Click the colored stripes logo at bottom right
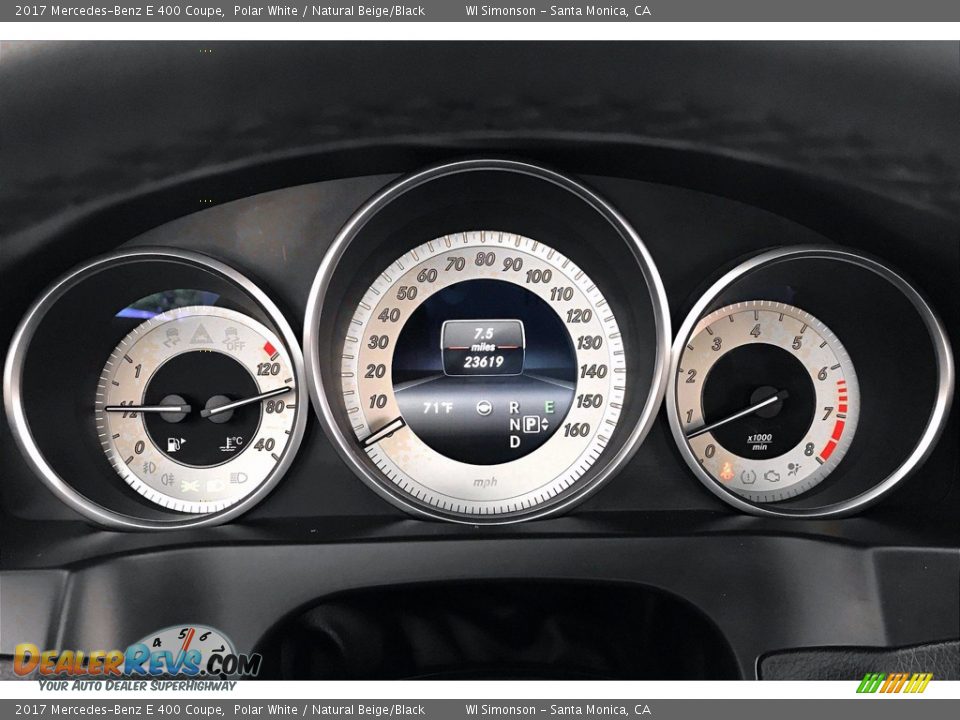Image resolution: width=960 pixels, height=720 pixels. (894, 683)
